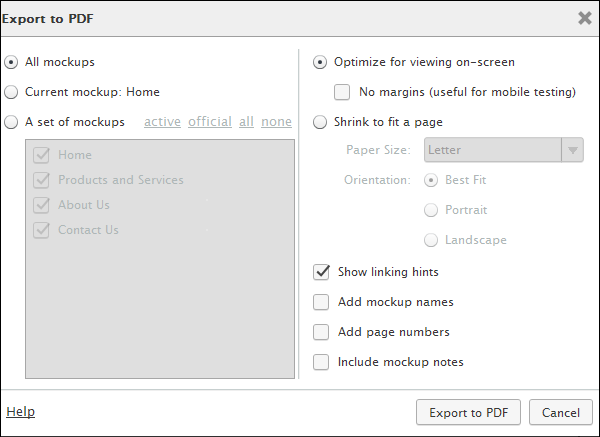This screenshot has height=437, width=600.
Task: Toggle the Home mockup checkbox
Action: [42, 155]
